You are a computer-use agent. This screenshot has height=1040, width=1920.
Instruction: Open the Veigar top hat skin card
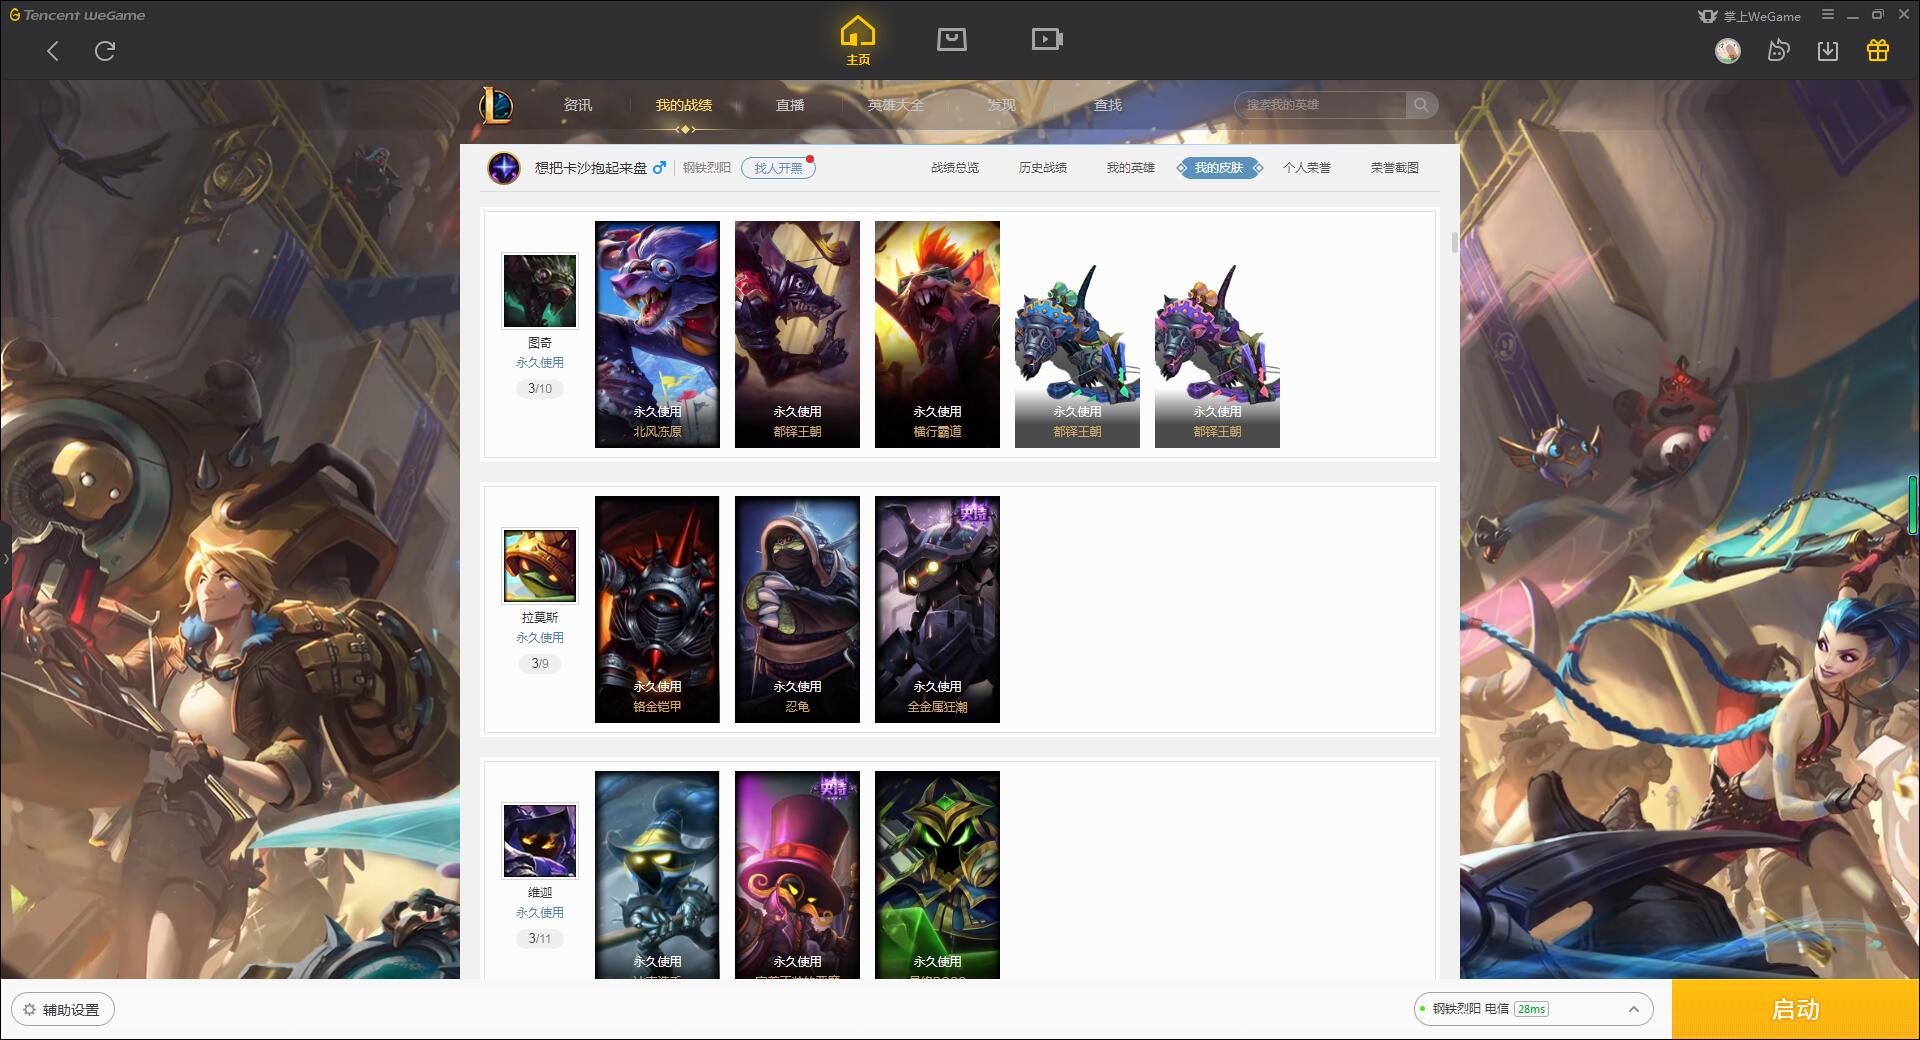tap(797, 875)
